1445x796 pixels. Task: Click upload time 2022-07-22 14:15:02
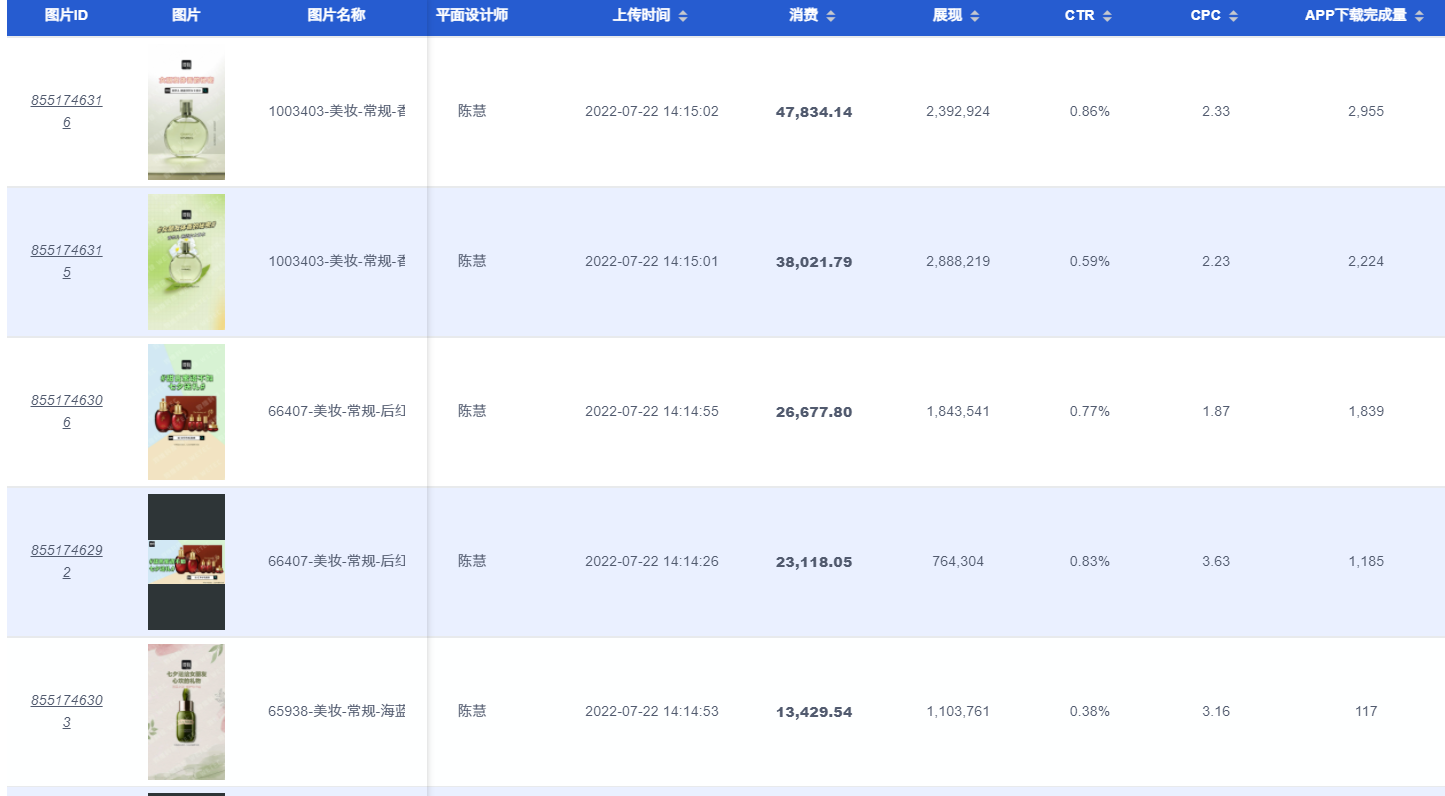[x=652, y=111]
